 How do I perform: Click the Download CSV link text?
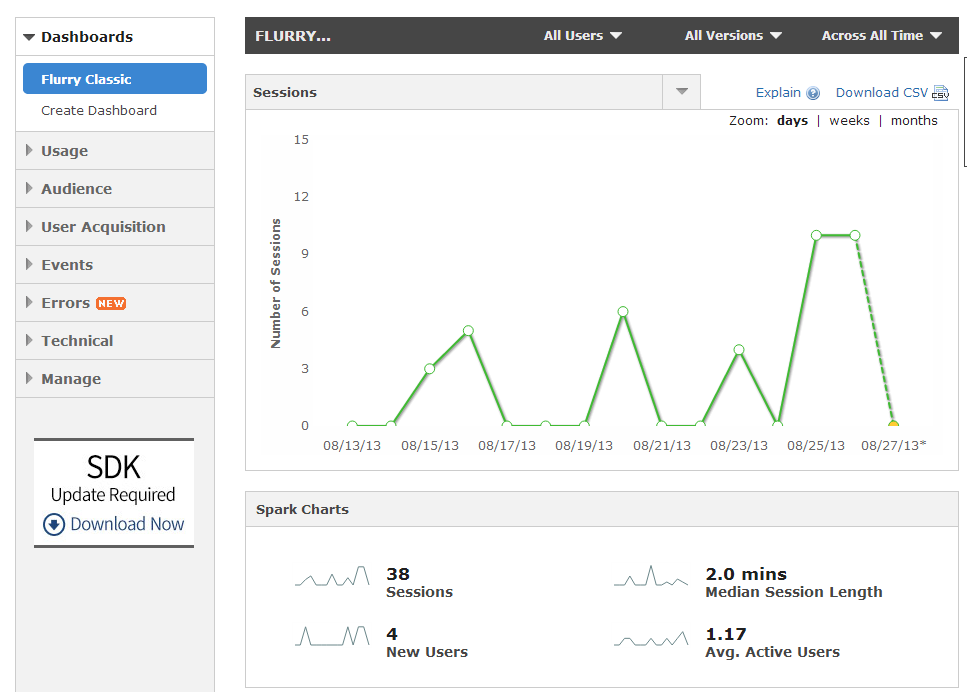(881, 93)
